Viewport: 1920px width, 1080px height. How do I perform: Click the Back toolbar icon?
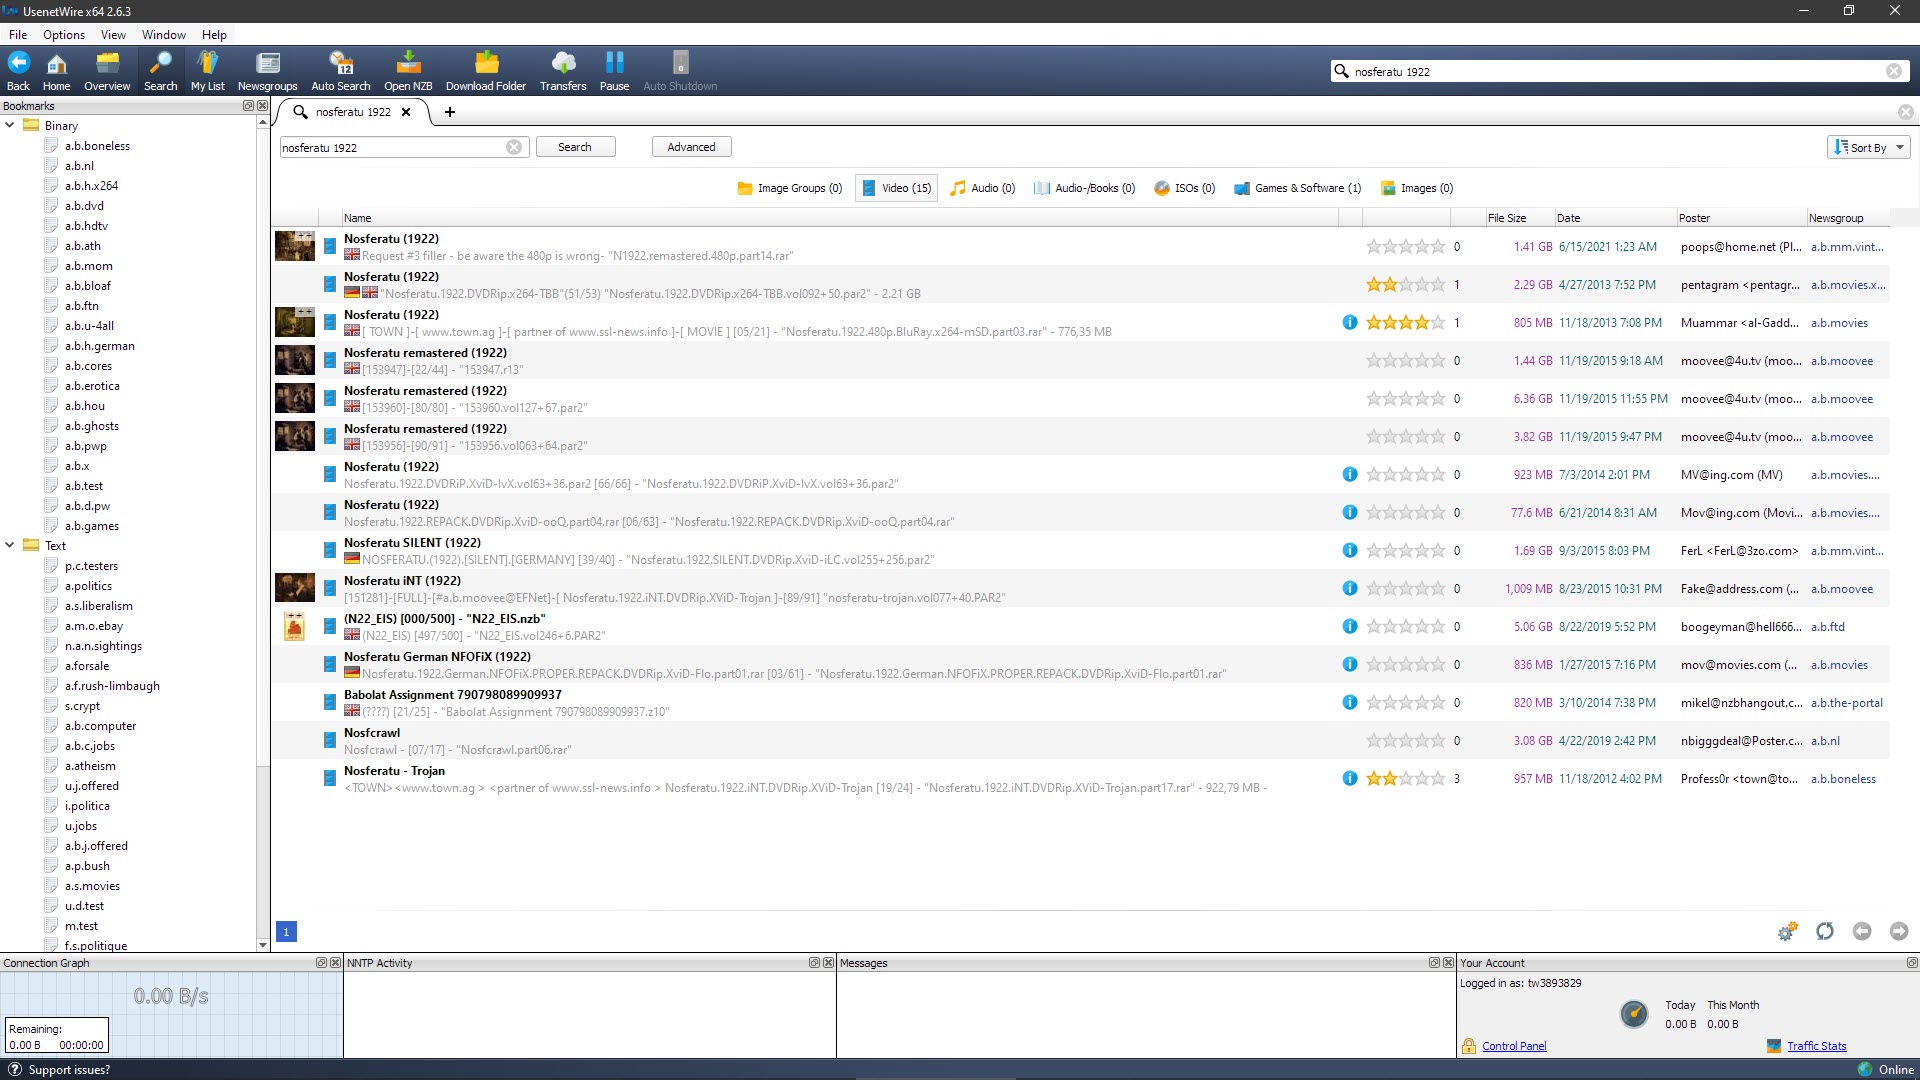(x=18, y=71)
